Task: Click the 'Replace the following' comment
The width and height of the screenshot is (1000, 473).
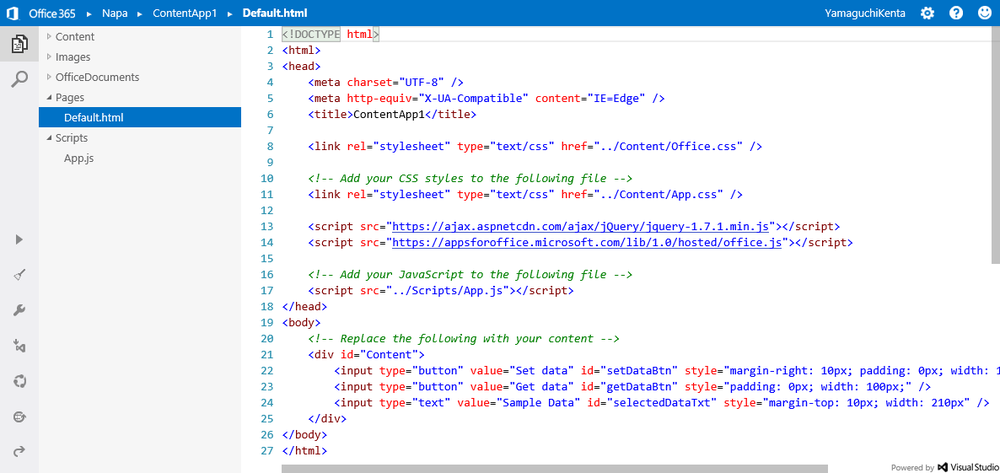Action: [464, 338]
